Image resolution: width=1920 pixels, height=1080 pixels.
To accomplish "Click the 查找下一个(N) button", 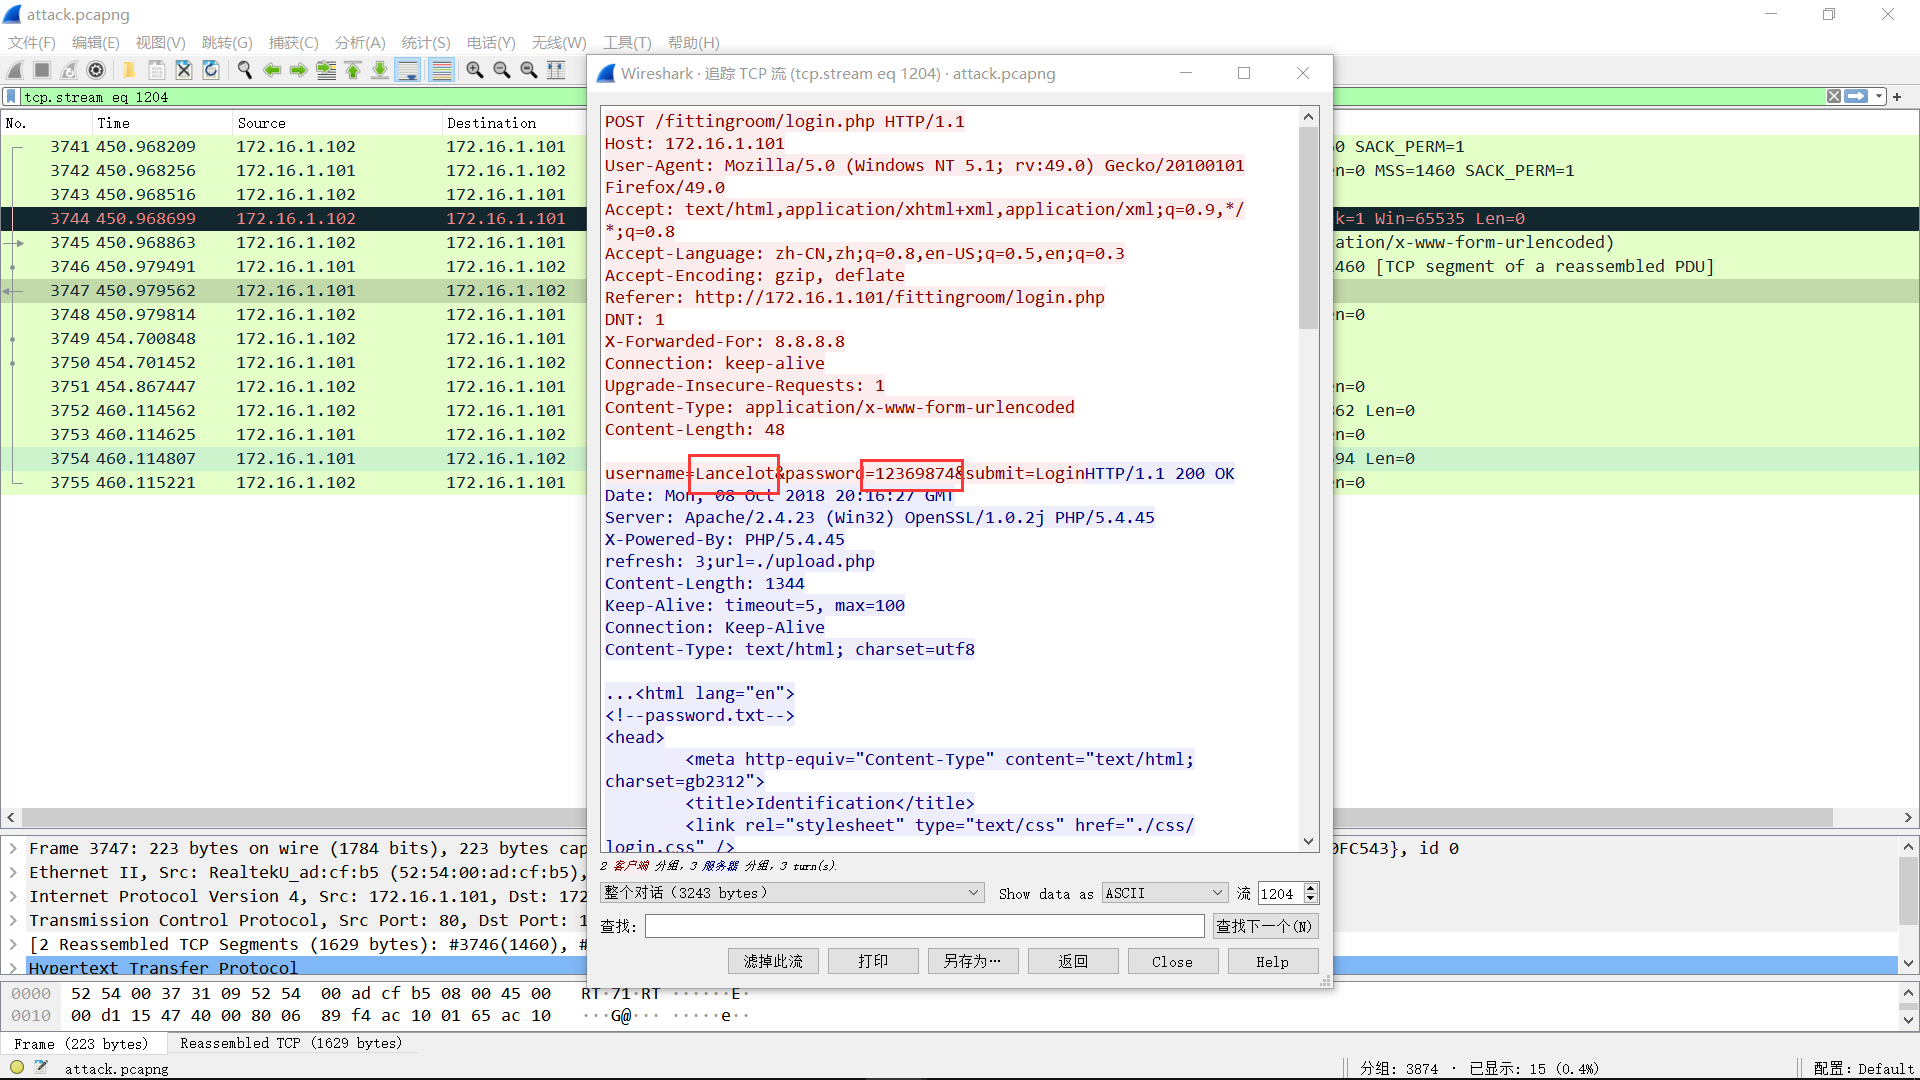I will point(1265,926).
